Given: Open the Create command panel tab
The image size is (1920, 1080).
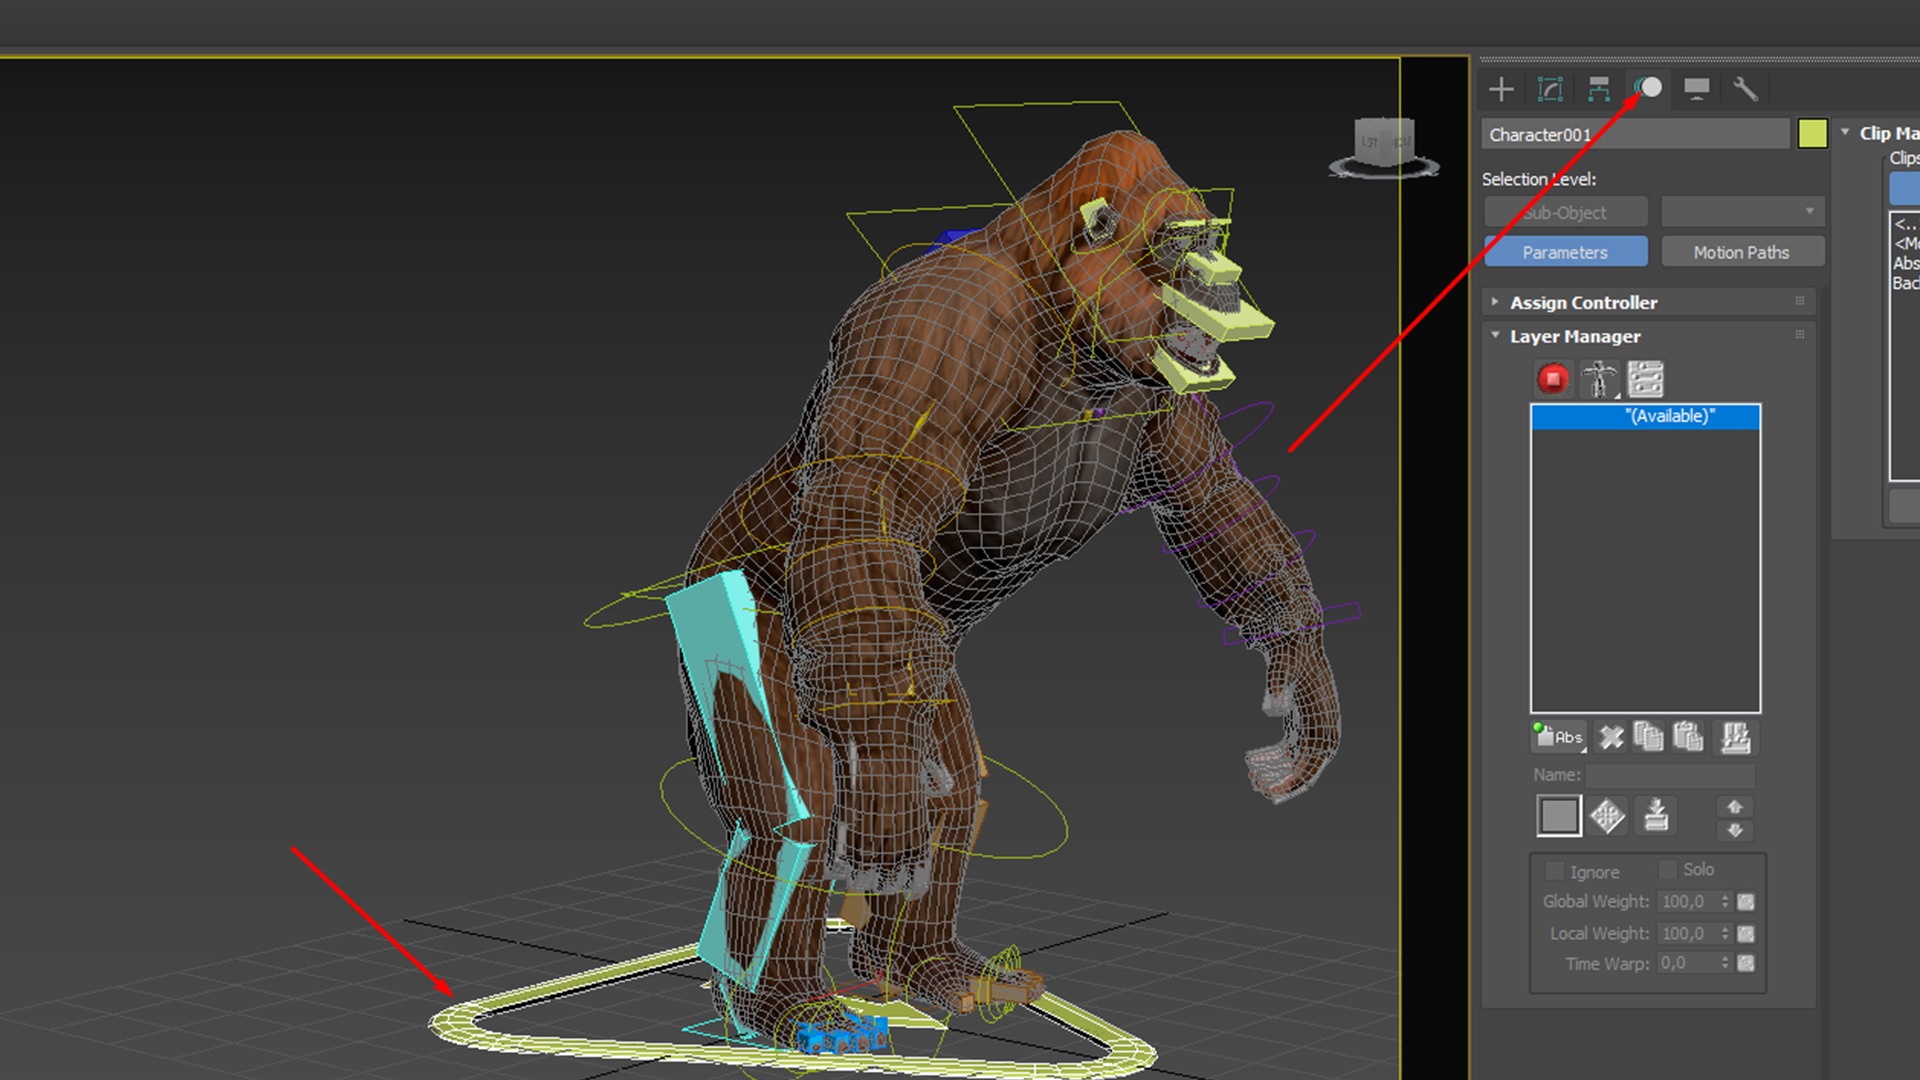Looking at the screenshot, I should point(1501,89).
